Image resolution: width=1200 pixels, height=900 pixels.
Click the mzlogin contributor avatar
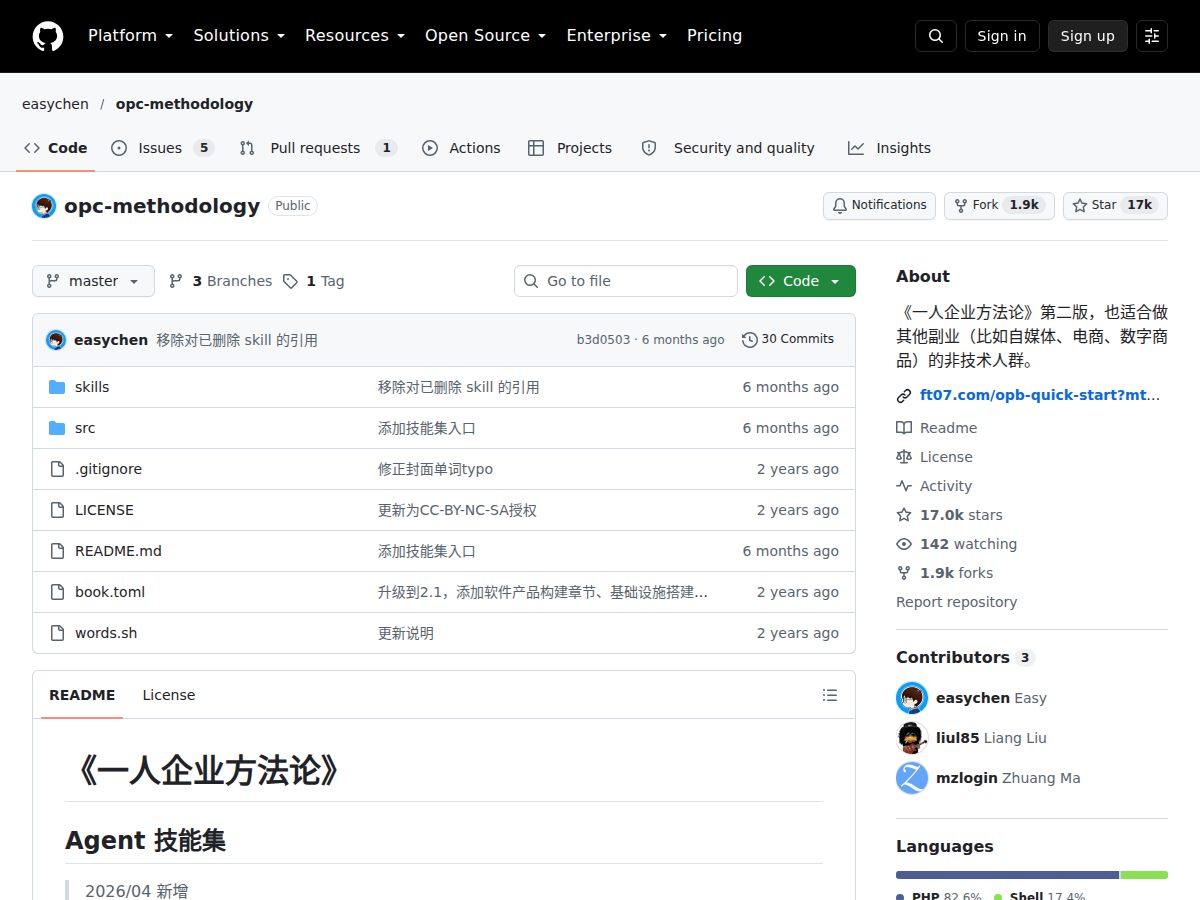pyautogui.click(x=912, y=778)
